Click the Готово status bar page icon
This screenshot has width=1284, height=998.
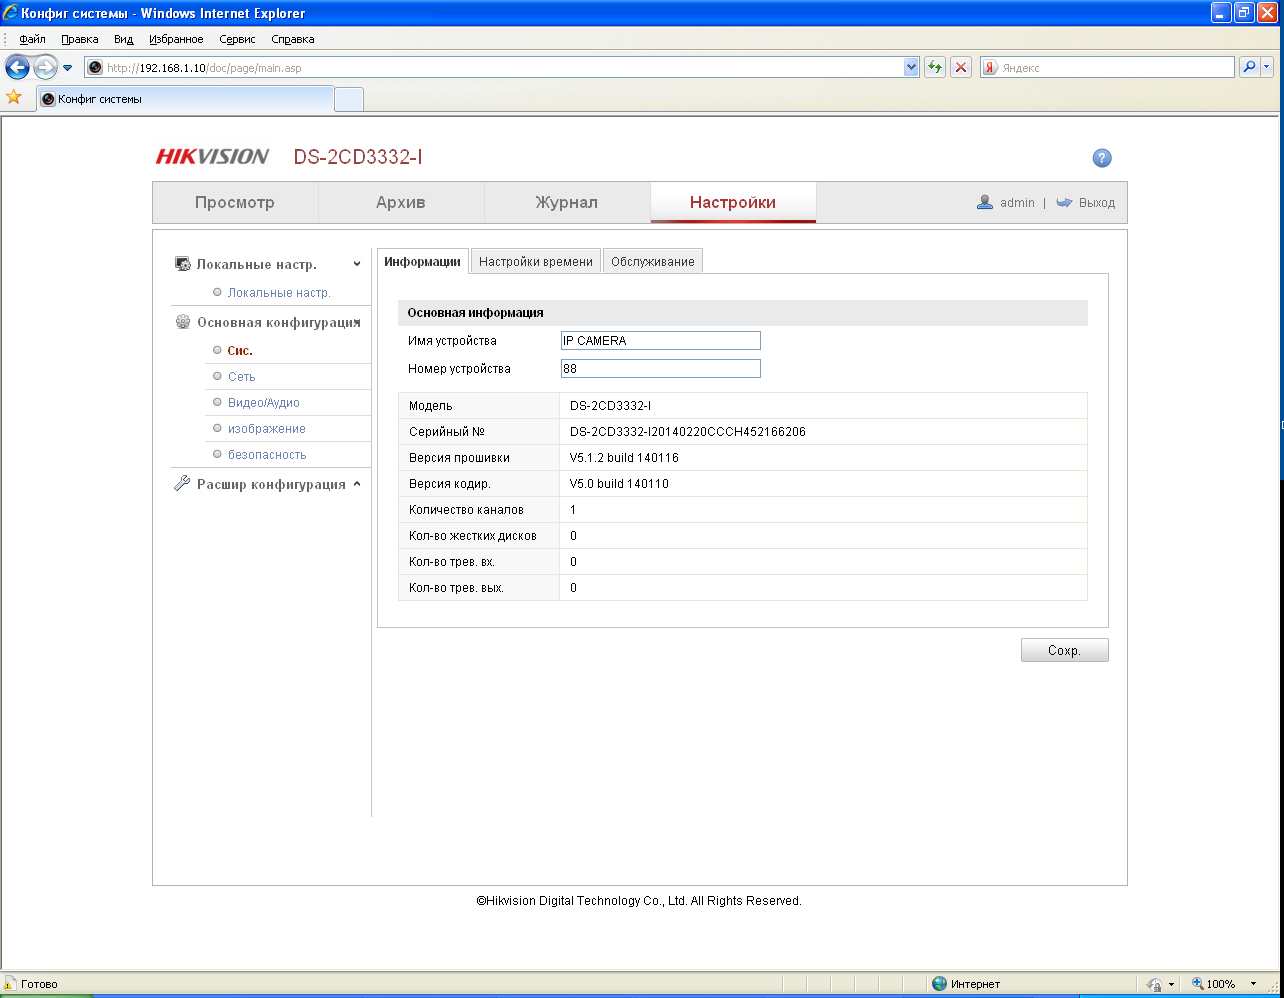[10, 984]
